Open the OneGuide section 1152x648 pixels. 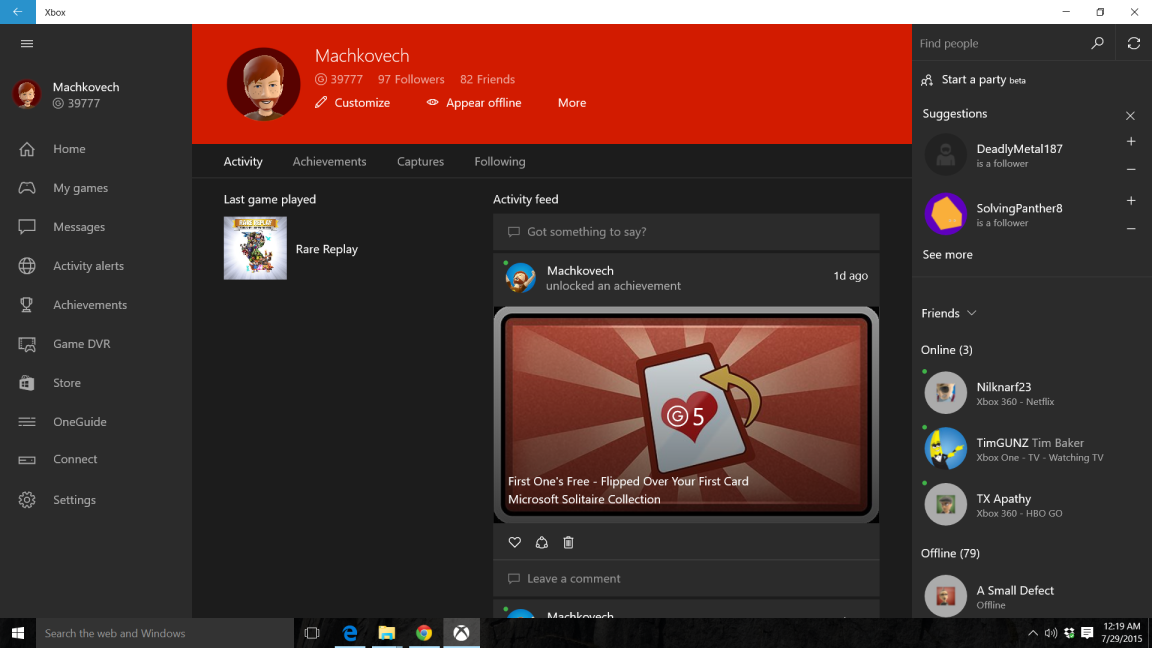(79, 421)
